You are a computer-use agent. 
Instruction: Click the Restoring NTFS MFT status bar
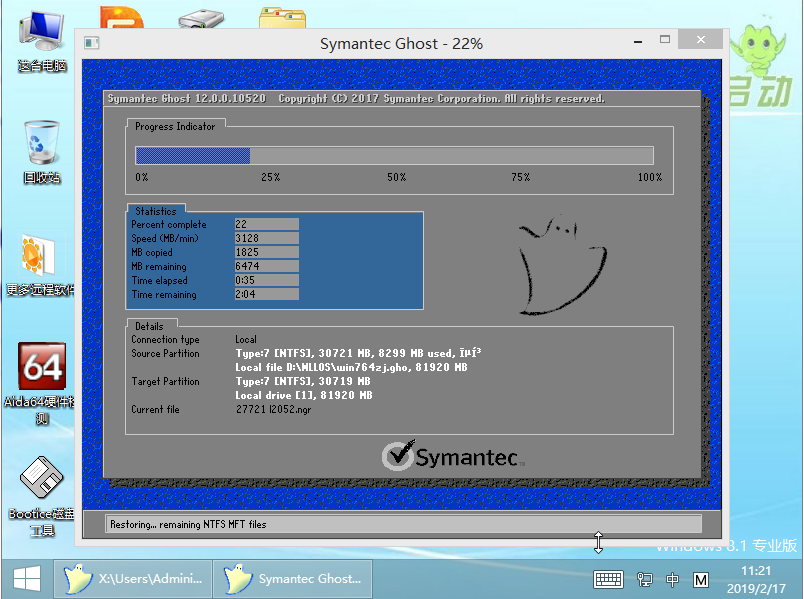(403, 524)
